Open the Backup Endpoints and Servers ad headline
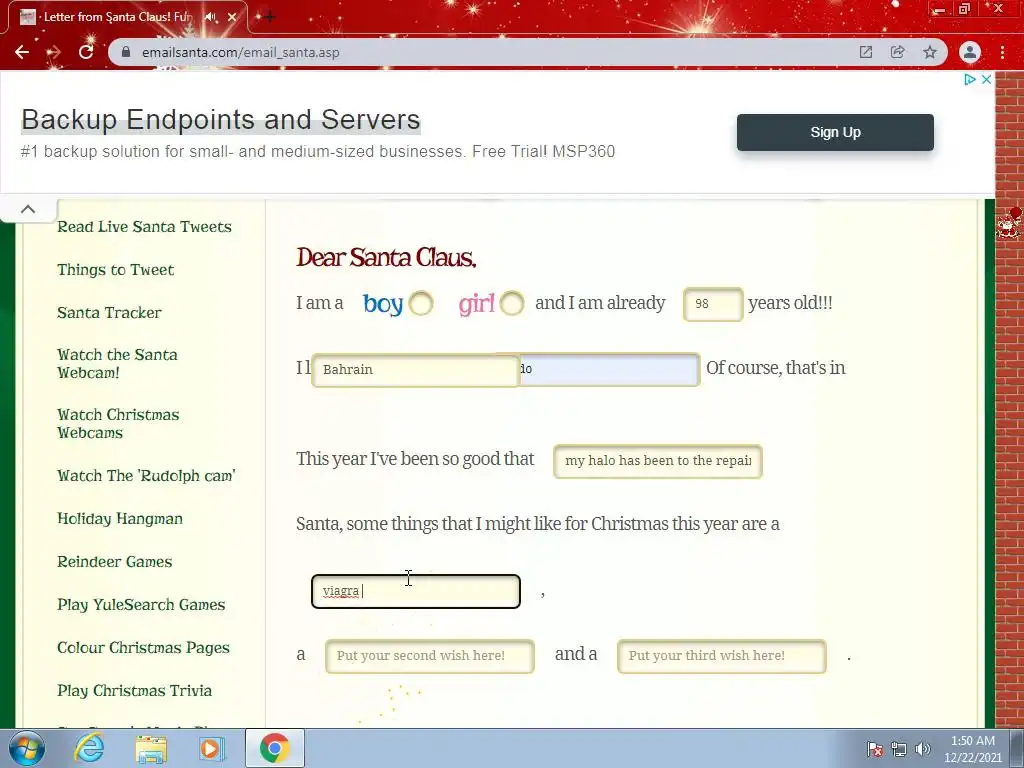1024x768 pixels. click(221, 120)
